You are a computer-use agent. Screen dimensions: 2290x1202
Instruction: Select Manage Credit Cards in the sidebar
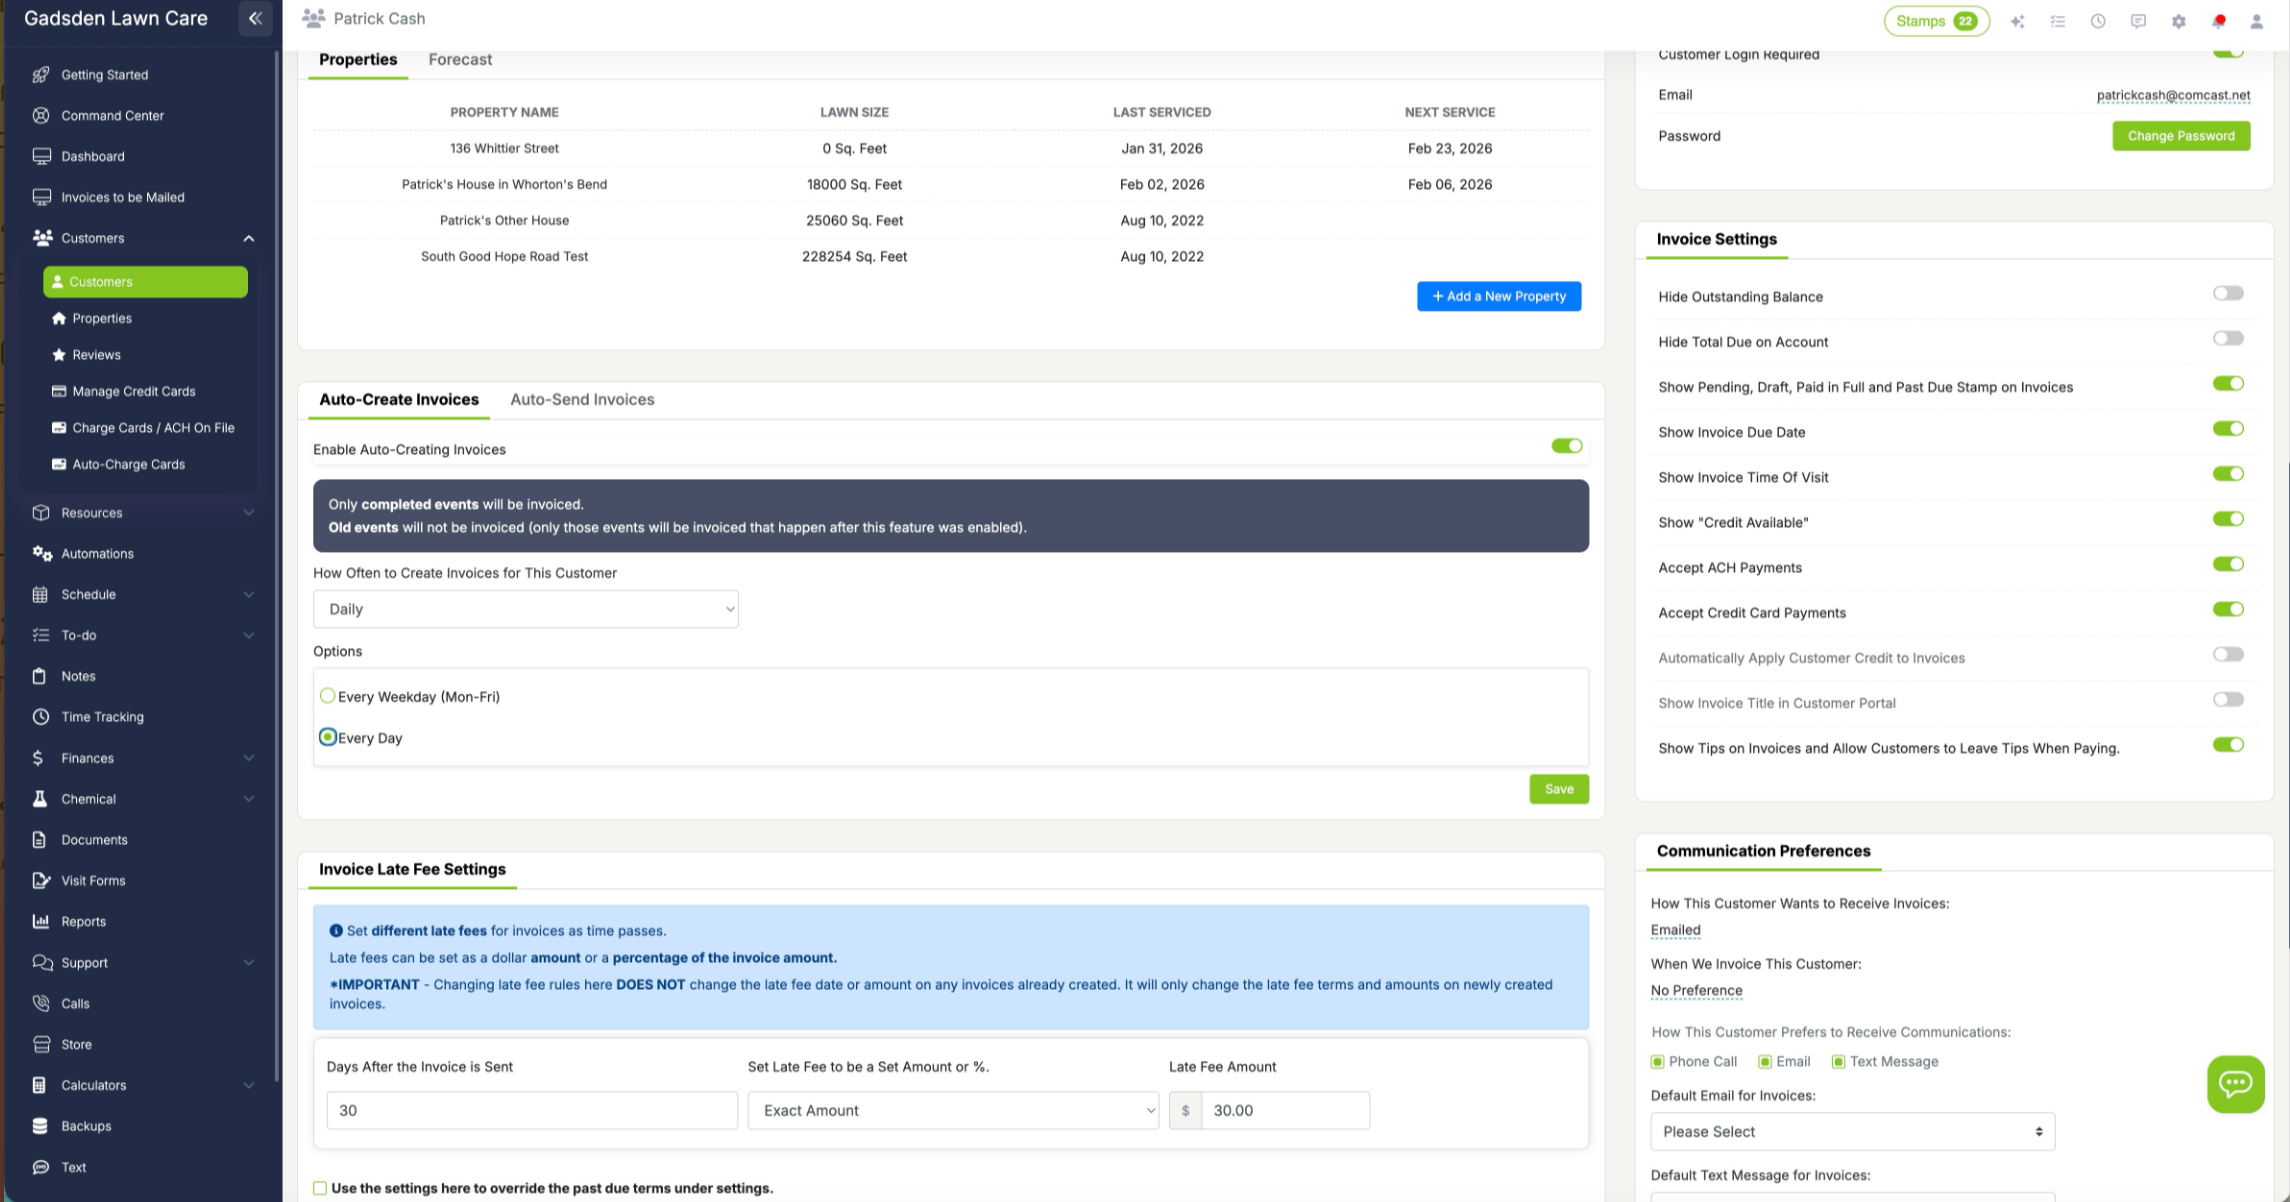(134, 391)
